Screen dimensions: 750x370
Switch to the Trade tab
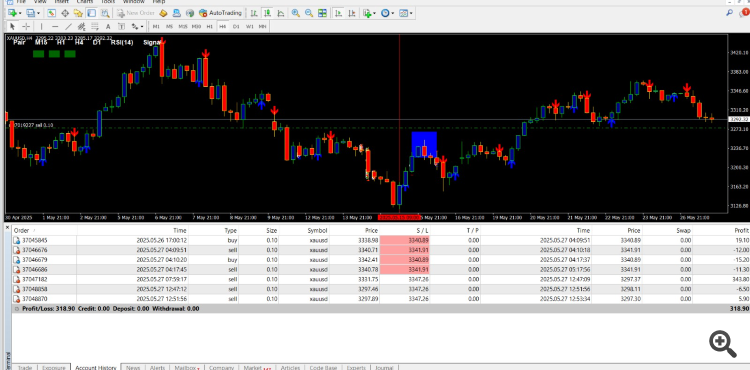(25, 367)
